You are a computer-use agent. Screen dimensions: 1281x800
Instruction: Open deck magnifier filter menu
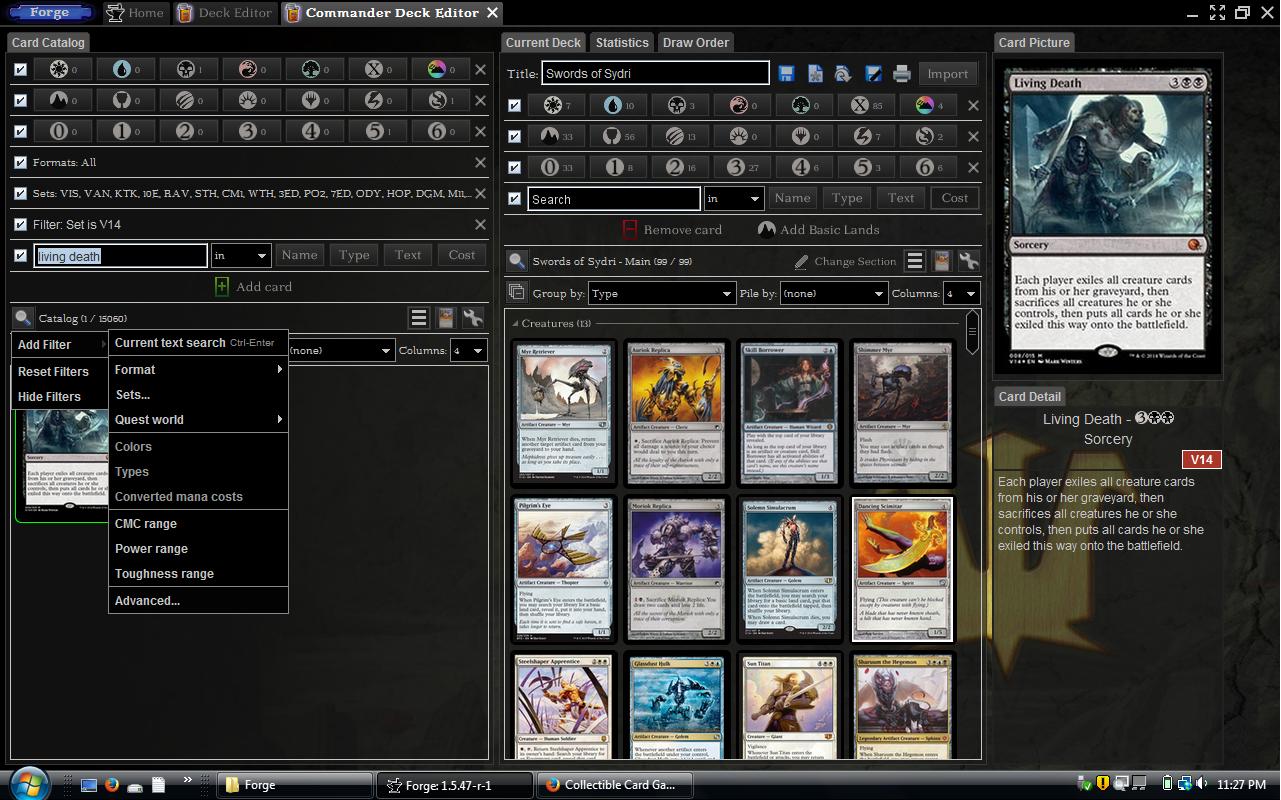517,261
